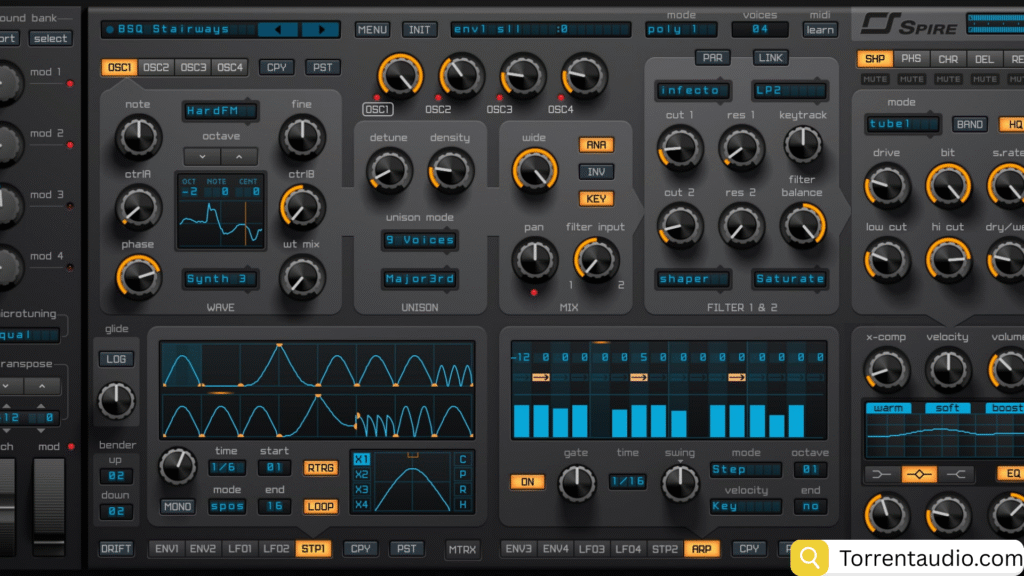Image resolution: width=1024 pixels, height=576 pixels.
Task: Click the BSQ Stairways preset name field
Action: pos(180,30)
